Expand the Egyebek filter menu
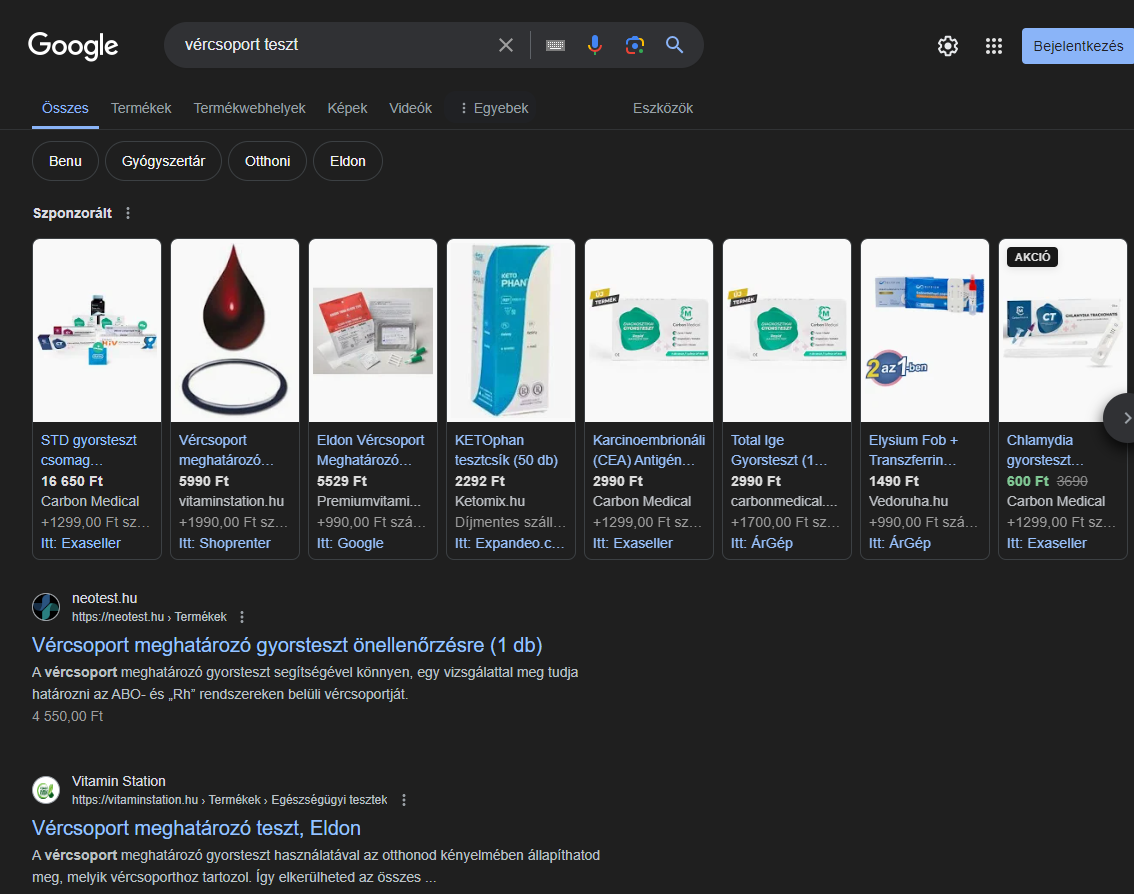 (x=493, y=108)
